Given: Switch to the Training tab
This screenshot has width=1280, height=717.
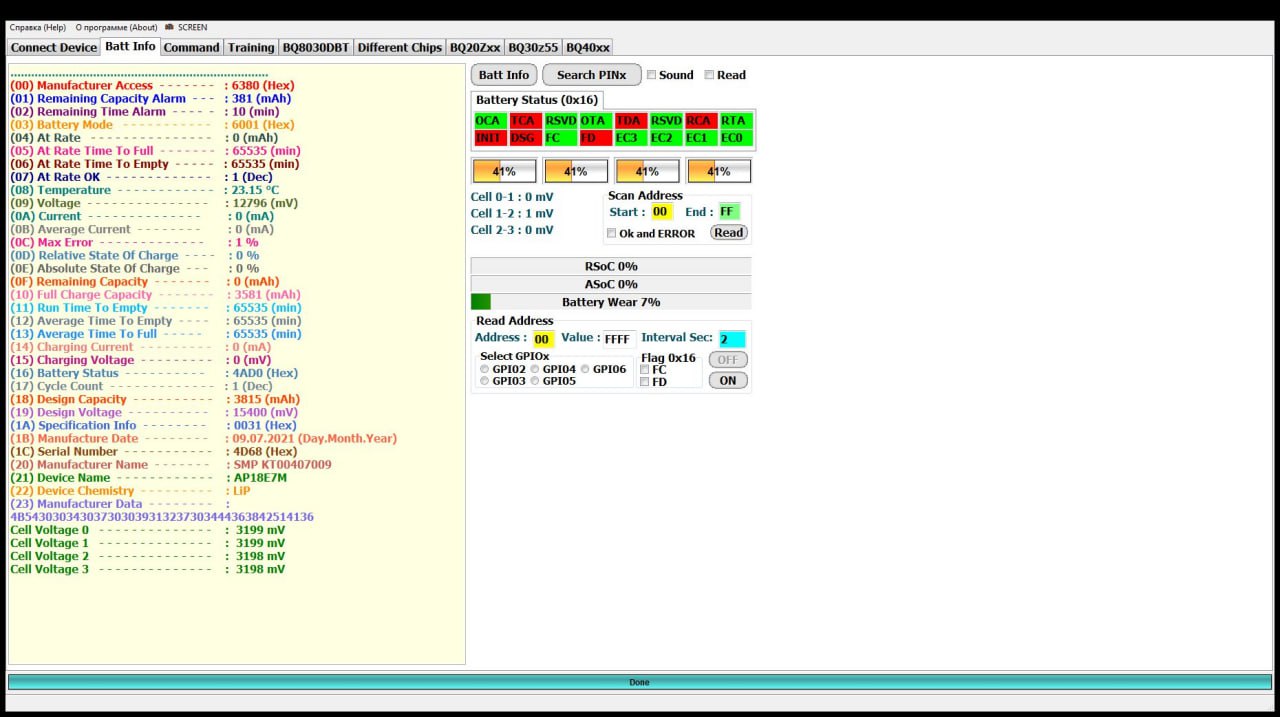Looking at the screenshot, I should tap(251, 47).
